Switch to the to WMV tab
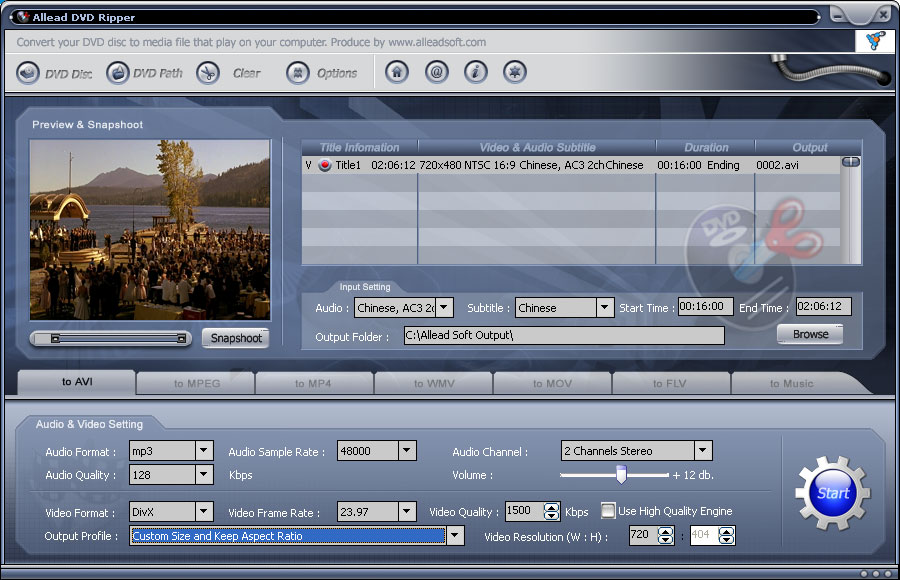The height and width of the screenshot is (580, 900). tap(434, 383)
